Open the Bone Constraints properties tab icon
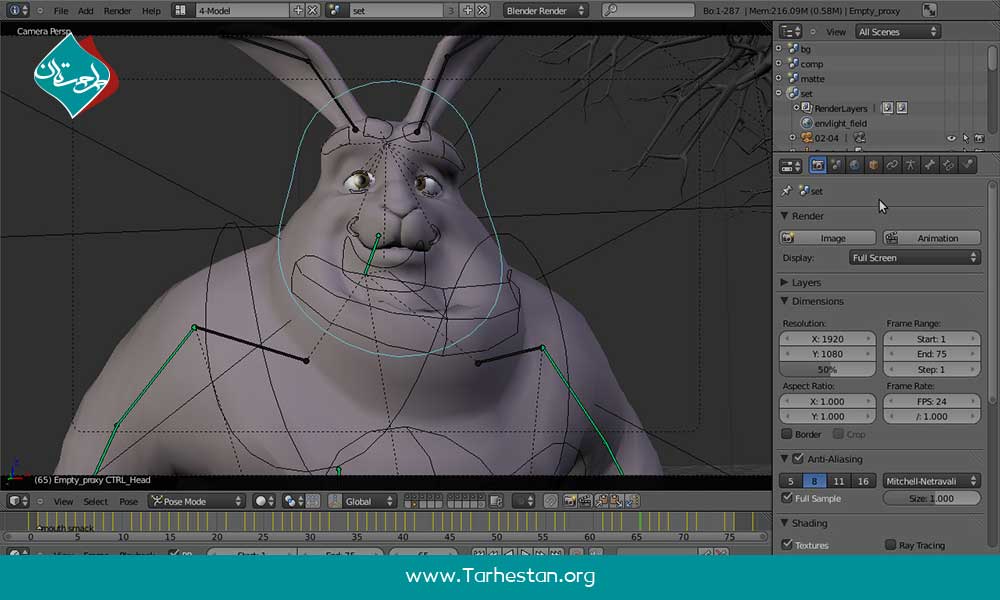 pos(949,166)
